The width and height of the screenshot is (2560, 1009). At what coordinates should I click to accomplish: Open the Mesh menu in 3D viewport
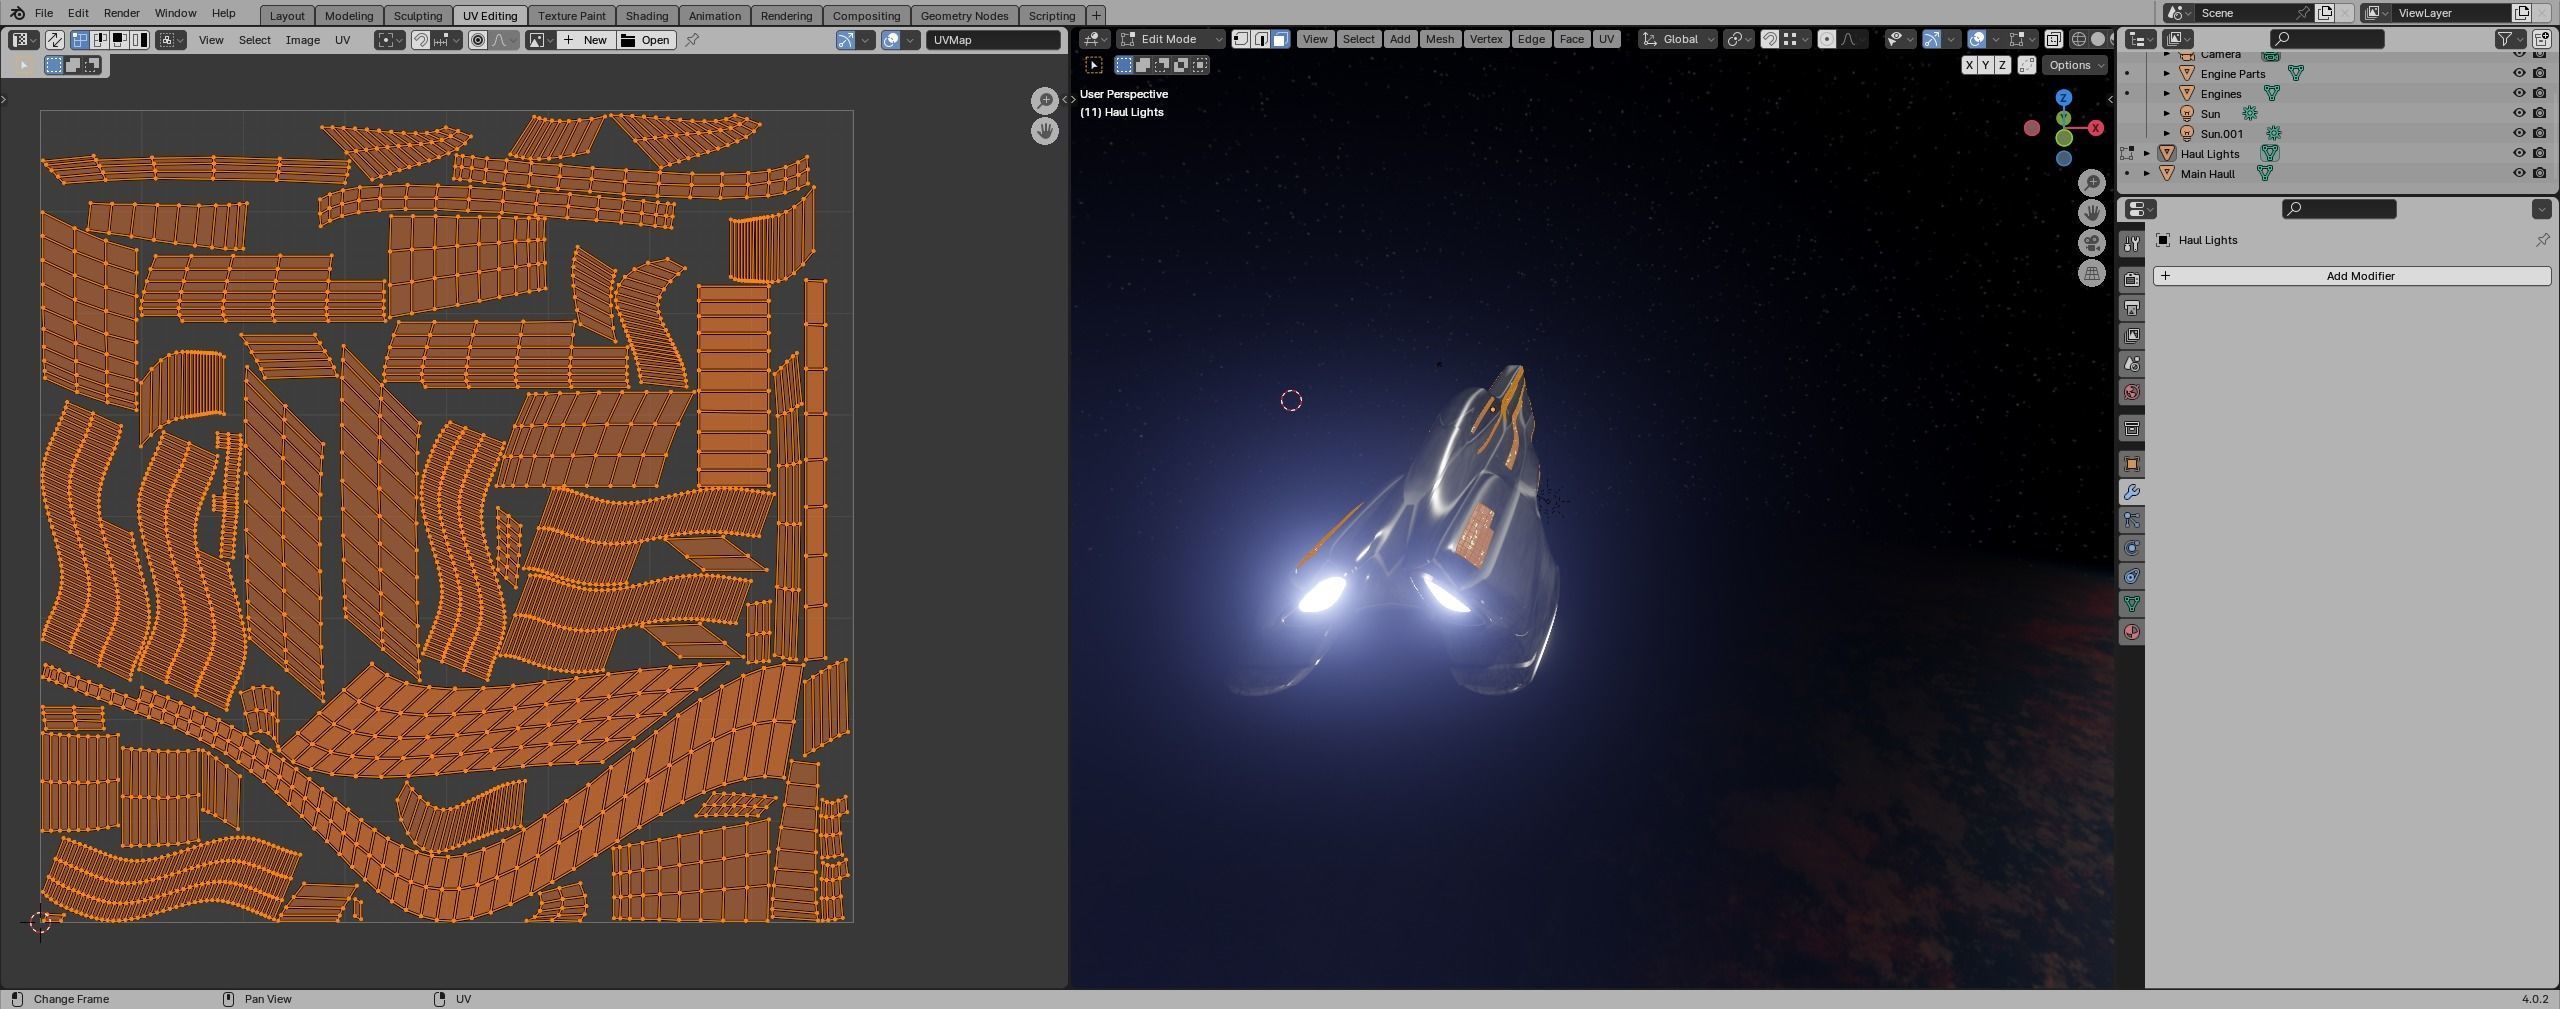point(1439,39)
